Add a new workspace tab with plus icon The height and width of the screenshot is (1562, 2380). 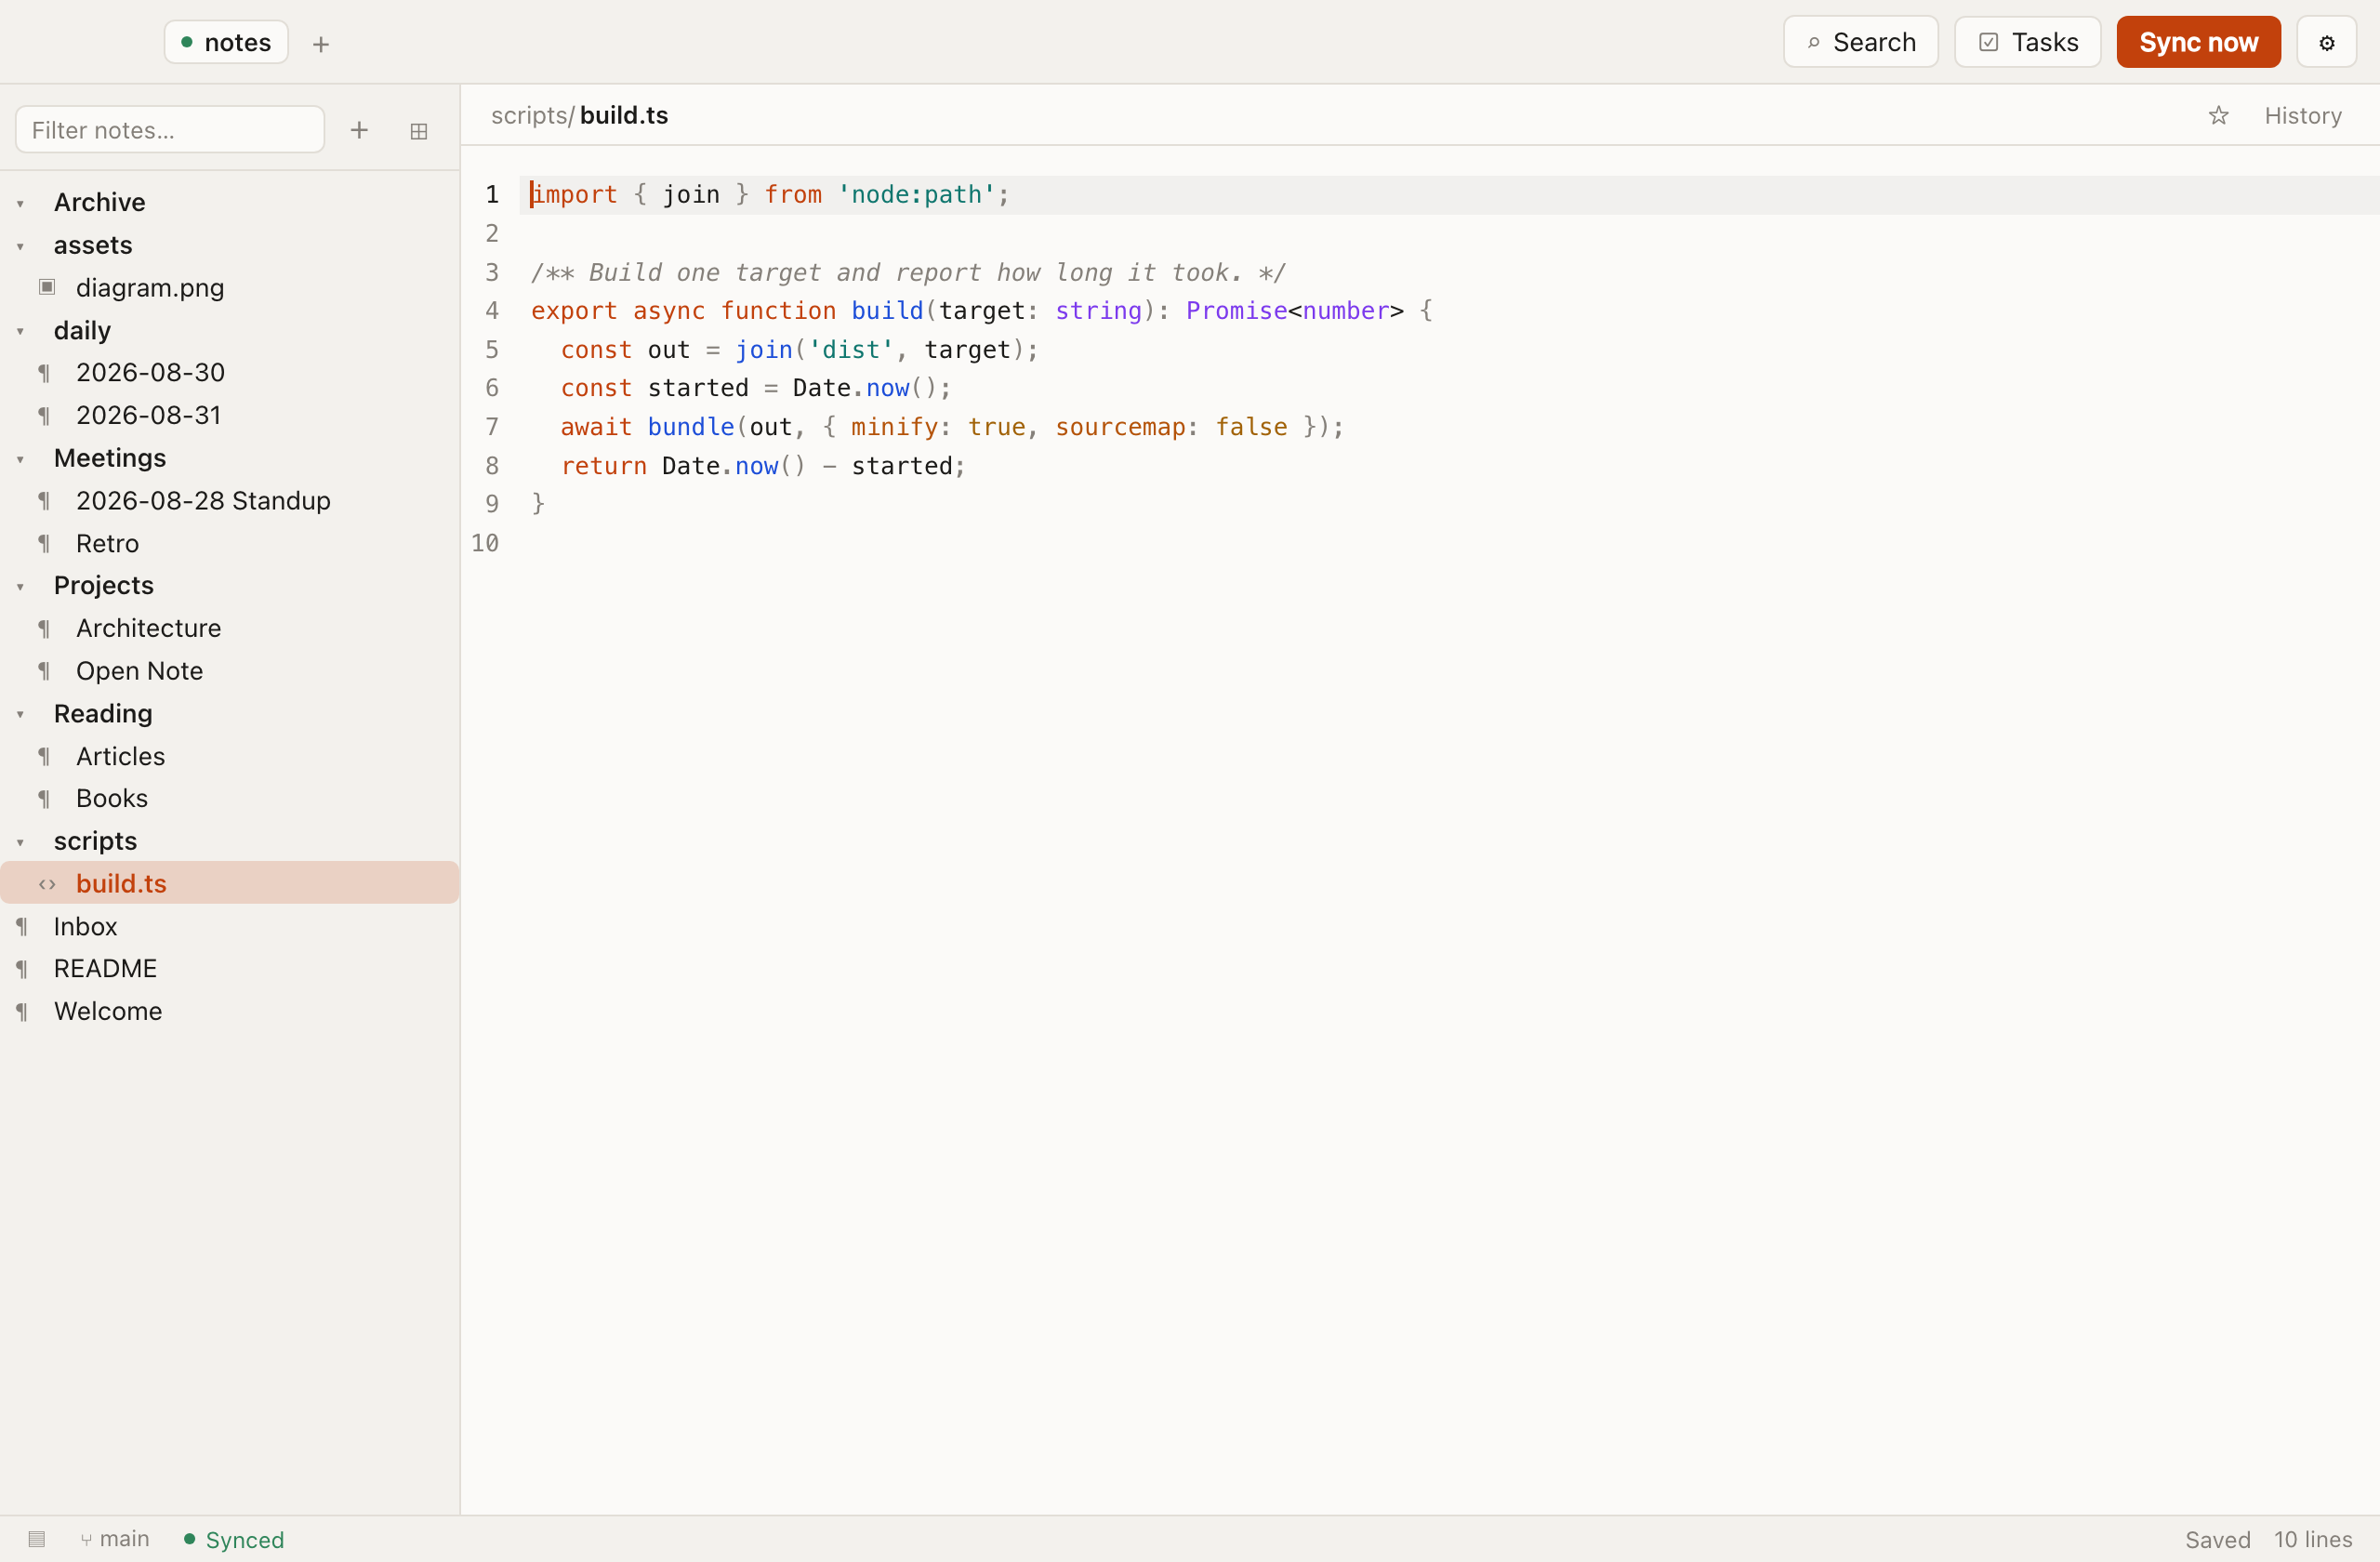coord(321,44)
